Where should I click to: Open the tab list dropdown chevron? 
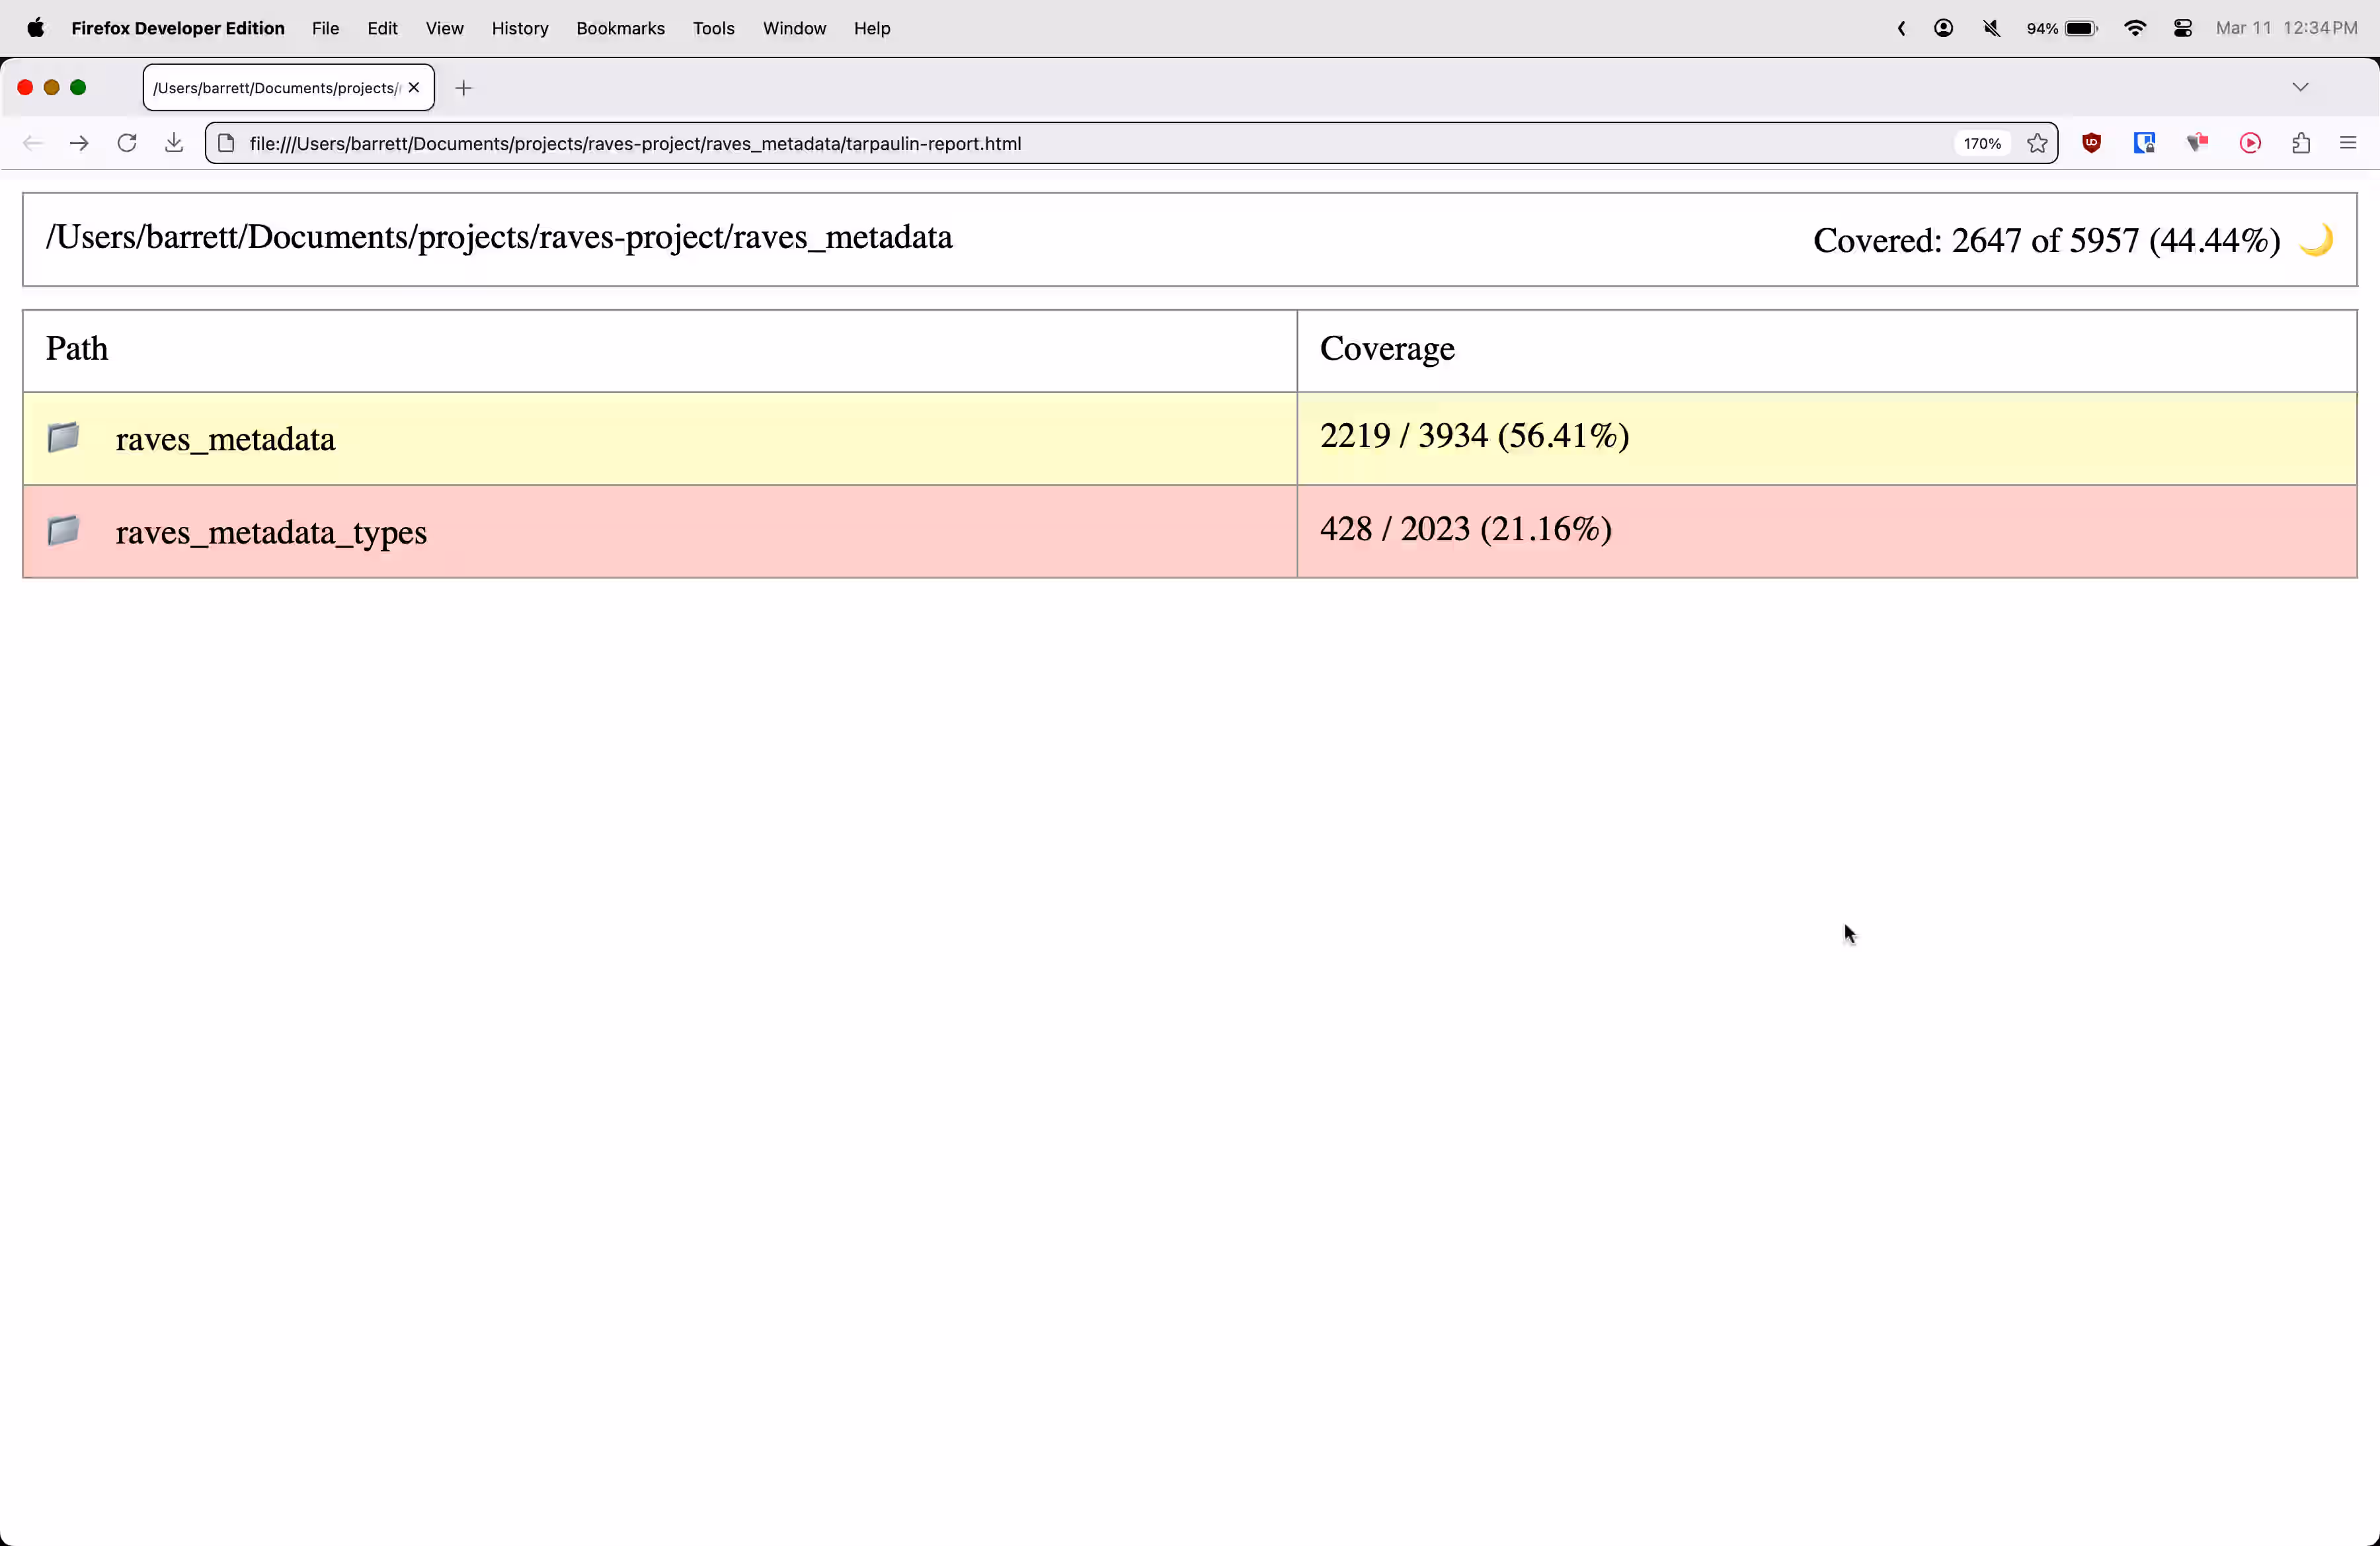[x=2301, y=87]
